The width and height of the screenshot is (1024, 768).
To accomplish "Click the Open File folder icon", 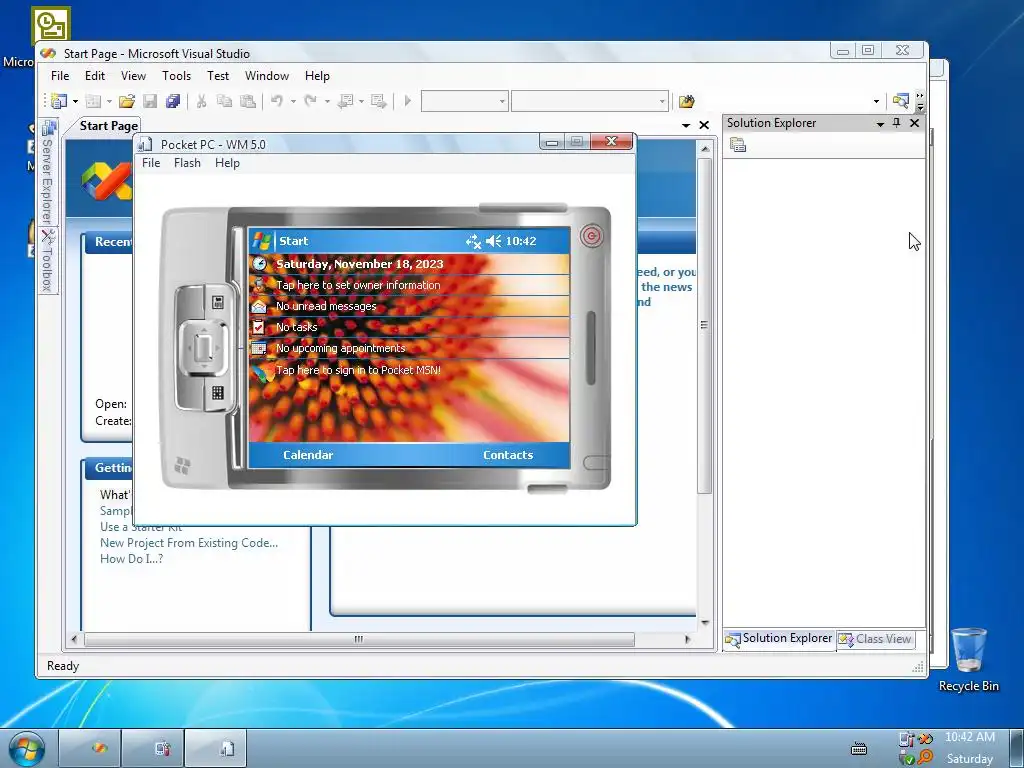I will pos(127,101).
